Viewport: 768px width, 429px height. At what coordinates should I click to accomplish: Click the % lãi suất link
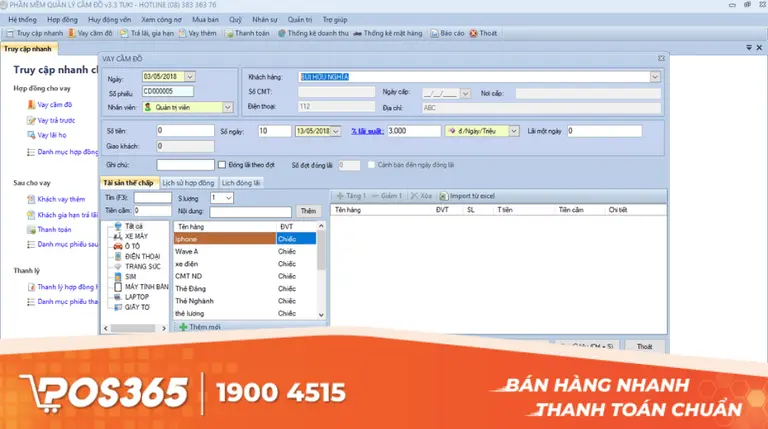pyautogui.click(x=367, y=131)
